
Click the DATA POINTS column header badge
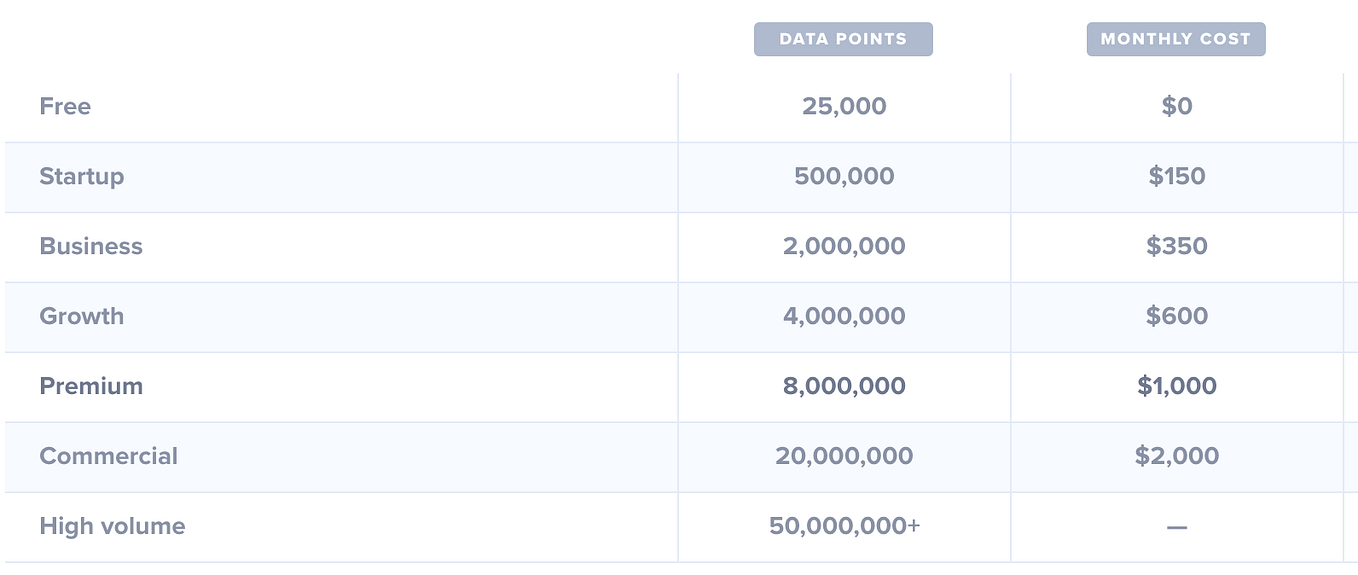point(843,39)
